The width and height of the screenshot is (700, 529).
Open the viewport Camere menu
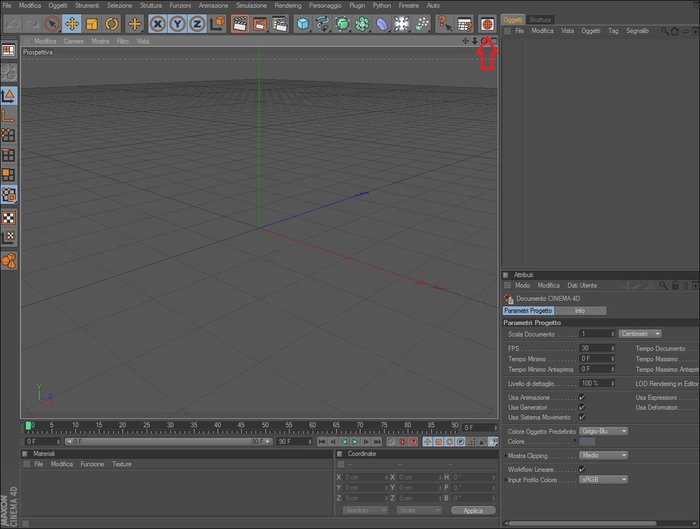pyautogui.click(x=74, y=41)
